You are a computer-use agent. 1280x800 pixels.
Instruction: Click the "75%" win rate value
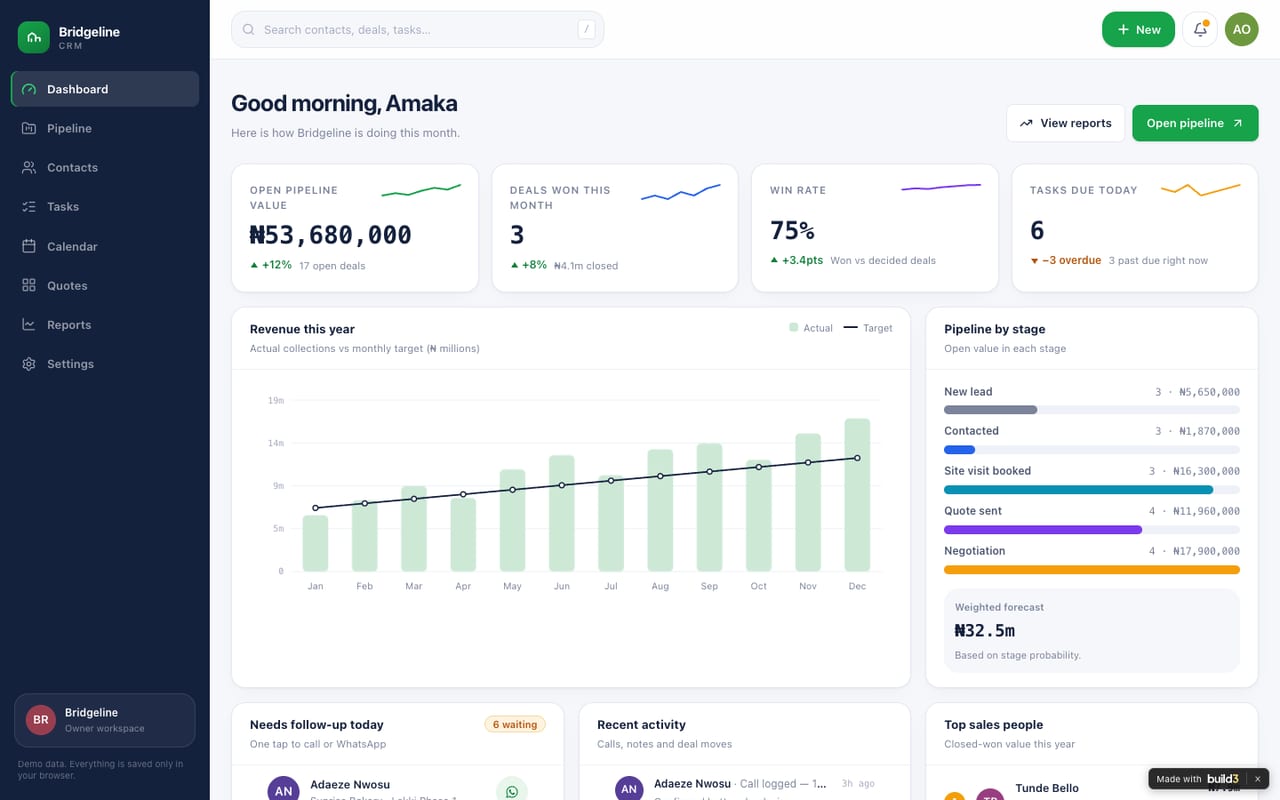click(792, 231)
